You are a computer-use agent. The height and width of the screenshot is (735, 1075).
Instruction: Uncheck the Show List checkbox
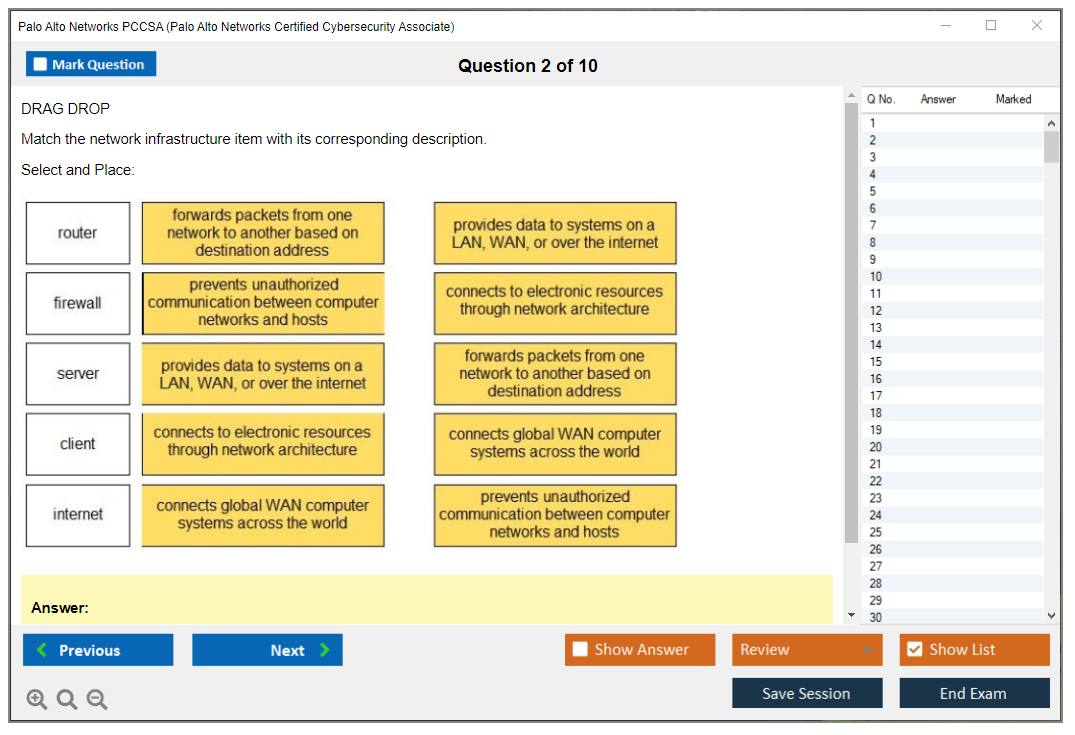(914, 650)
